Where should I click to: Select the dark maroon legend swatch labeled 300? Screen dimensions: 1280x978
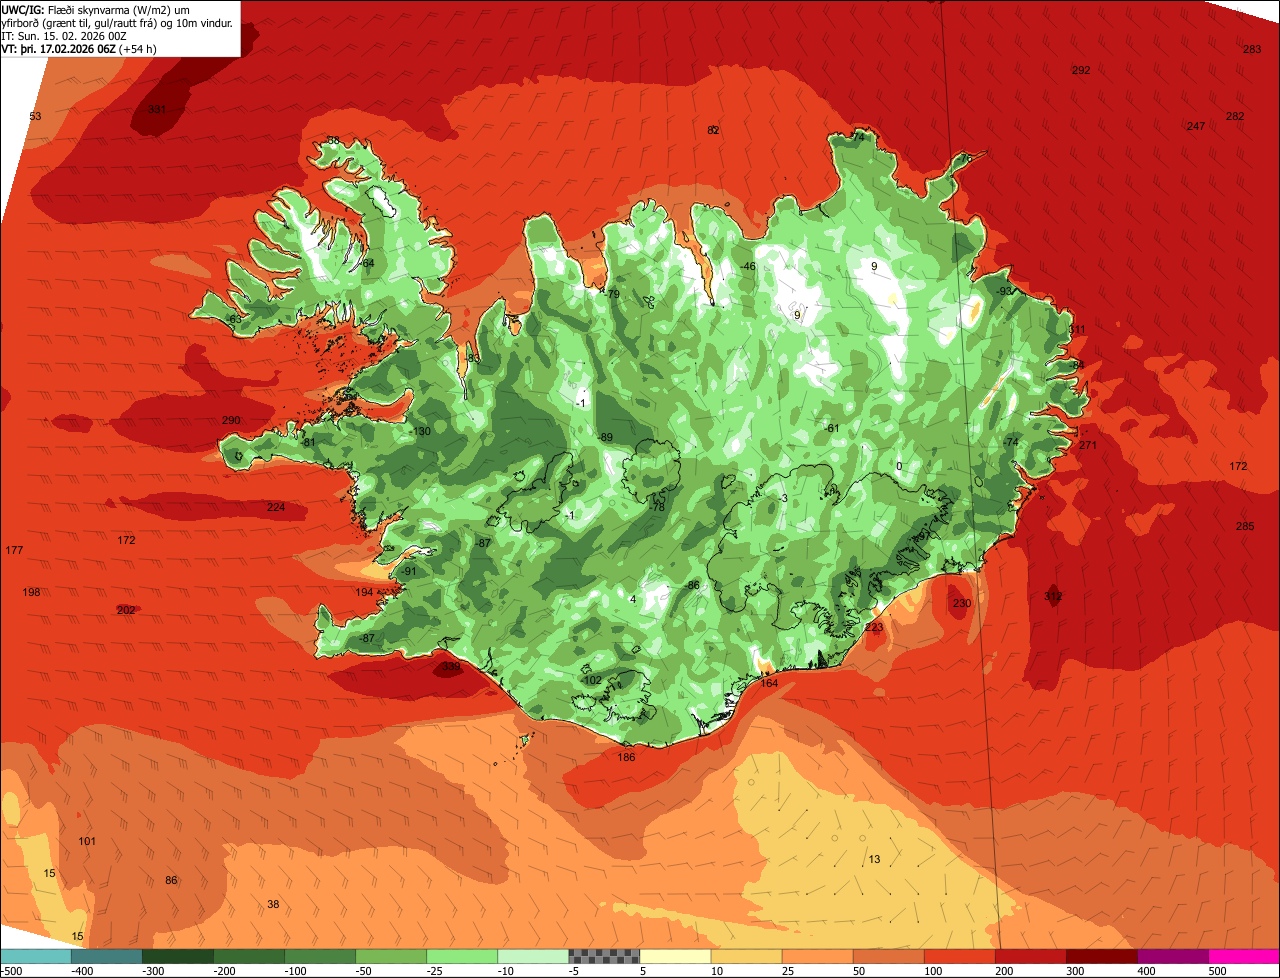pyautogui.click(x=1102, y=957)
